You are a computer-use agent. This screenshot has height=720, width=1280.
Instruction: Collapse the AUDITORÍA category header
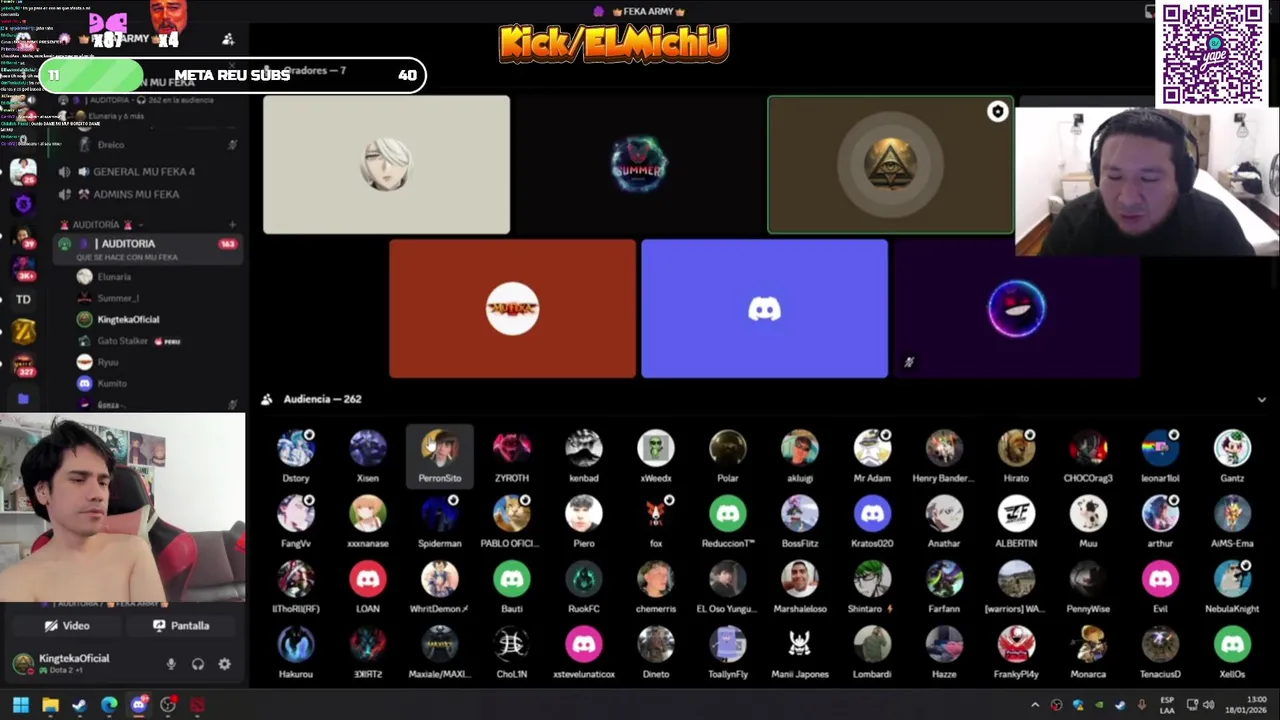tap(101, 225)
